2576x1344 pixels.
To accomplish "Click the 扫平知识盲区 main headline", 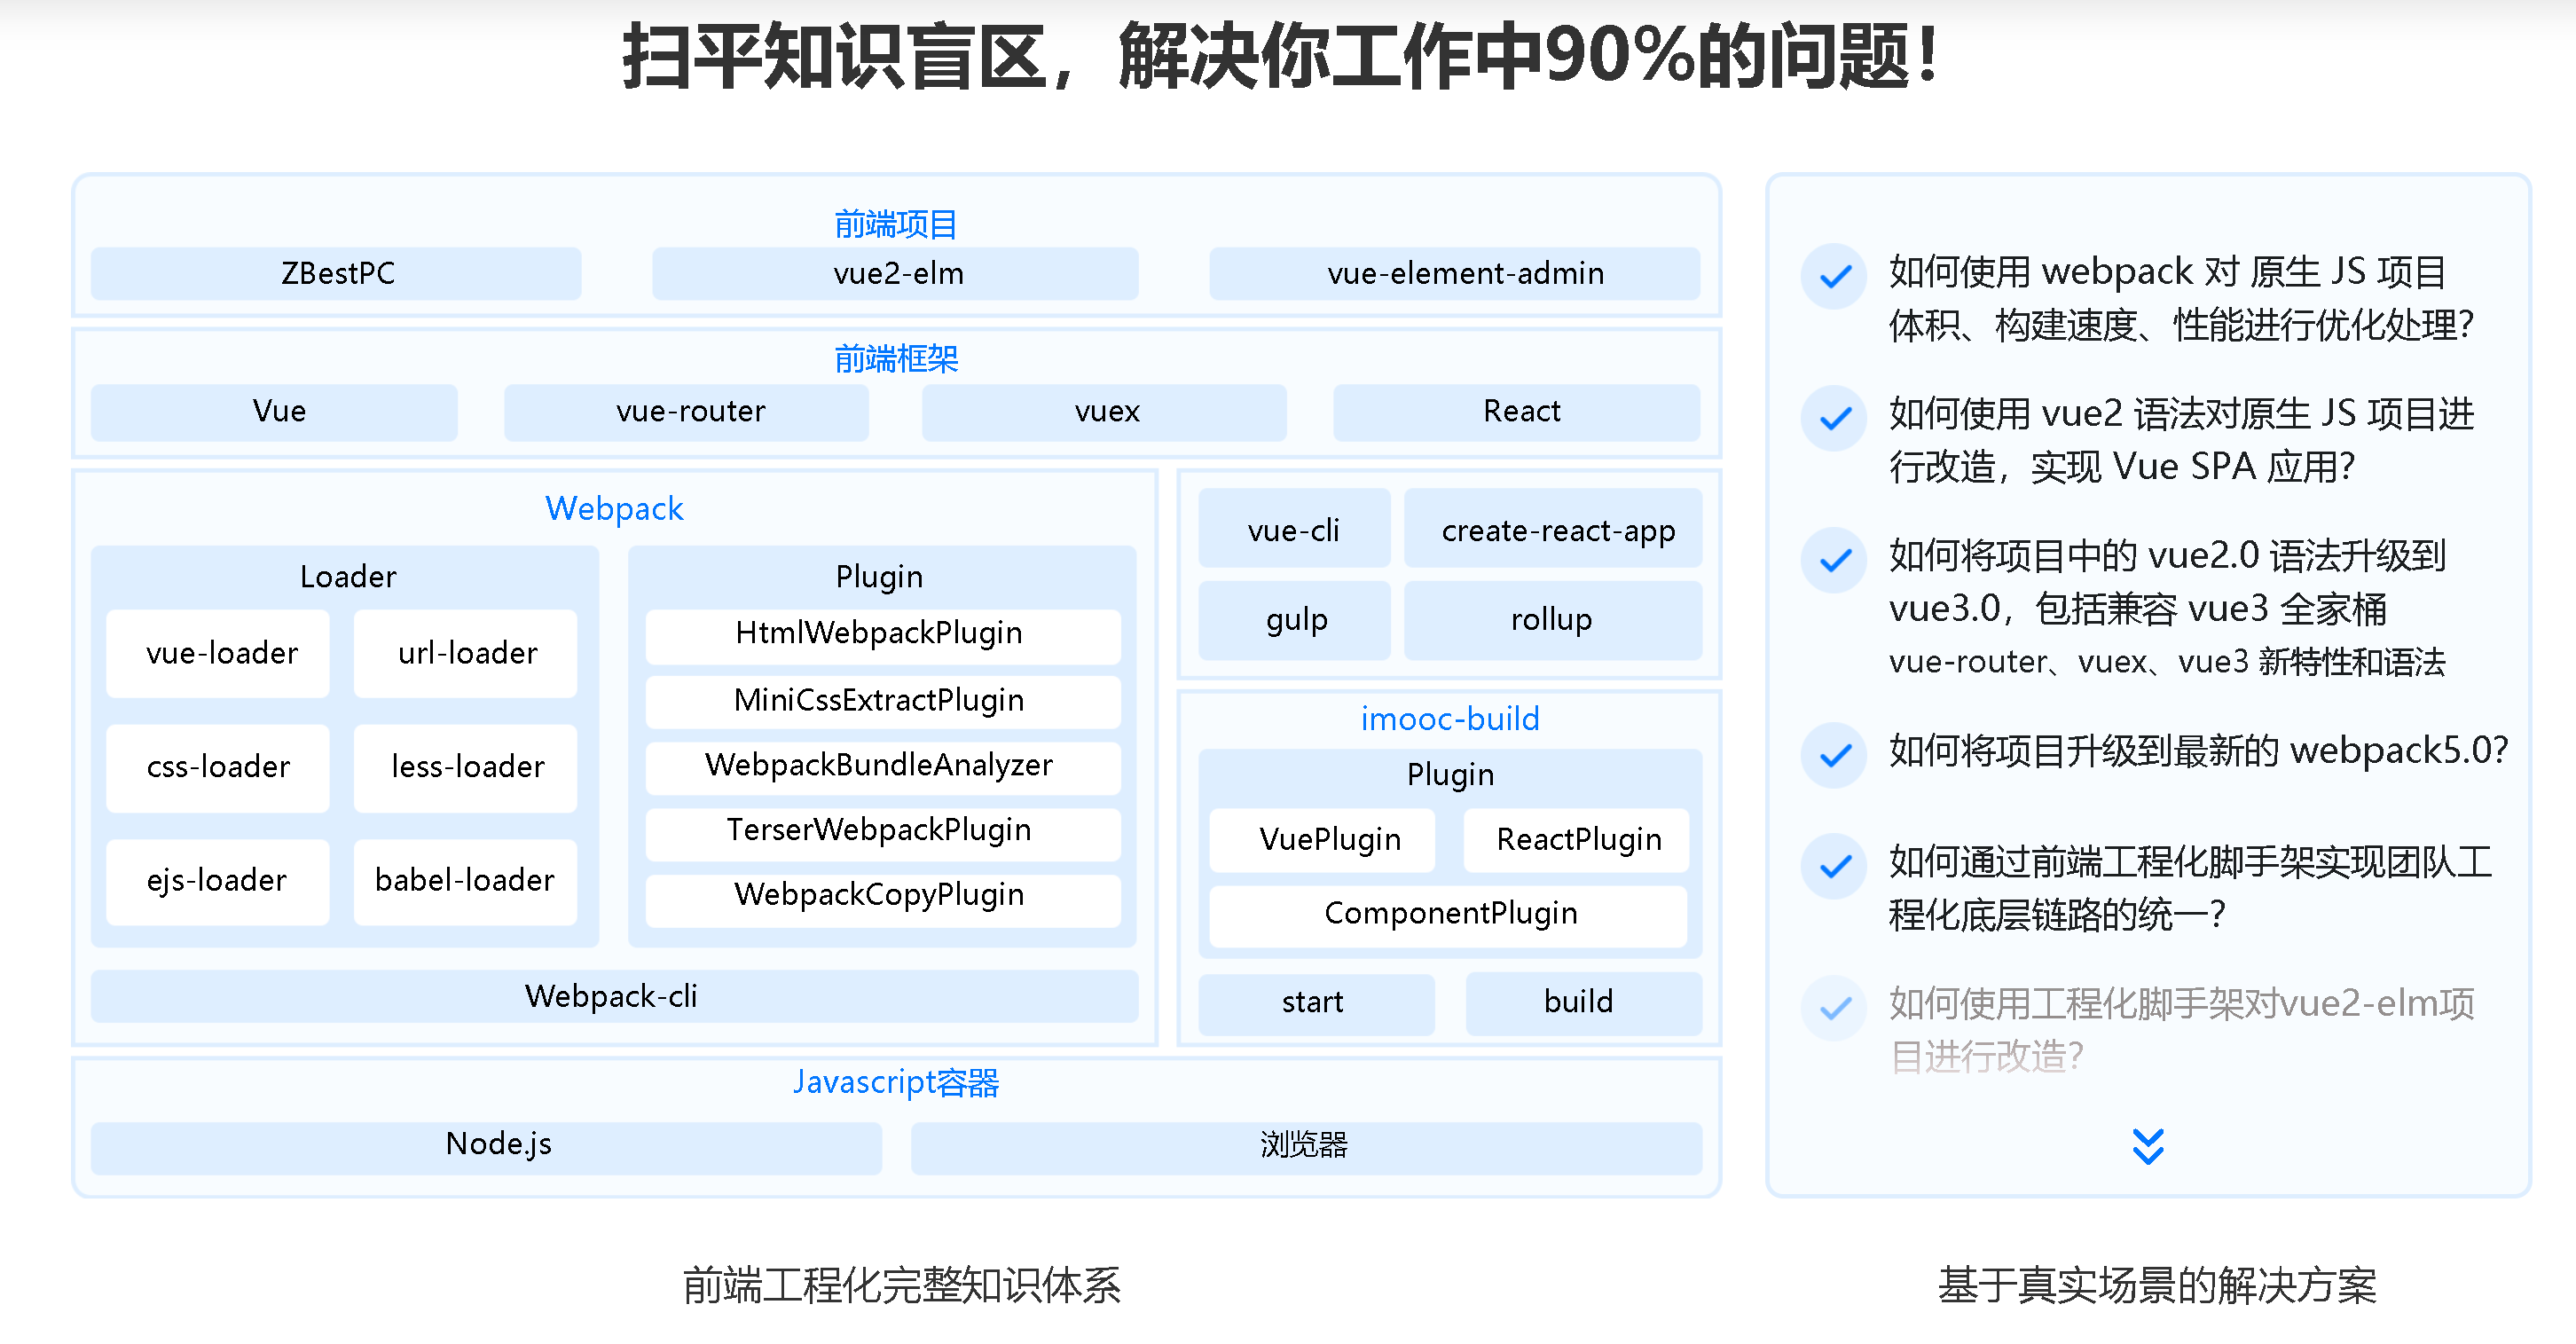I will (1283, 57).
